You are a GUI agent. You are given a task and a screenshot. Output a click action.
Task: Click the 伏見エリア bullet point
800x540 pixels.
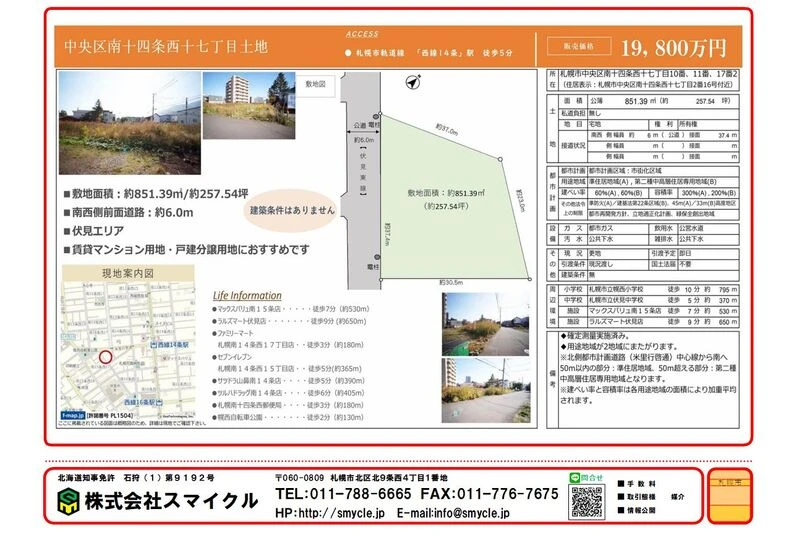click(x=94, y=231)
